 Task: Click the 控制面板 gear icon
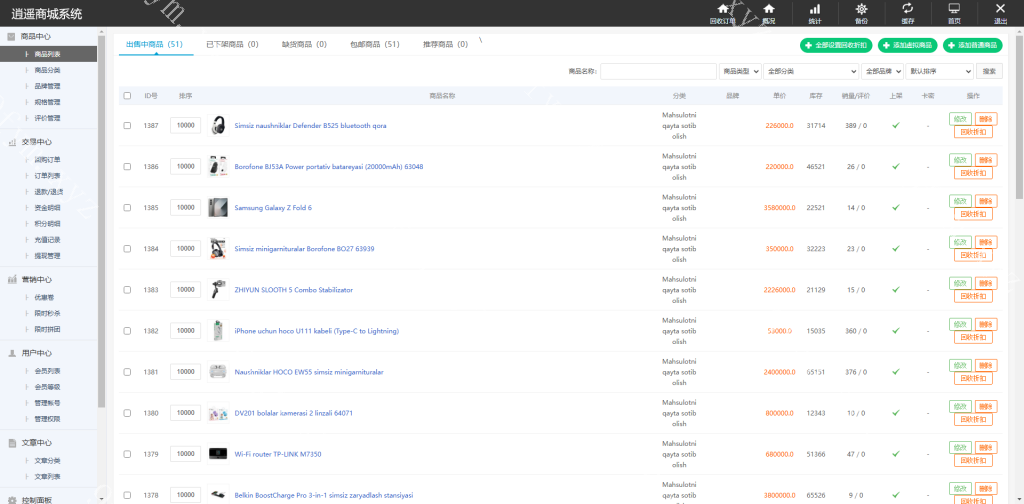(12, 500)
